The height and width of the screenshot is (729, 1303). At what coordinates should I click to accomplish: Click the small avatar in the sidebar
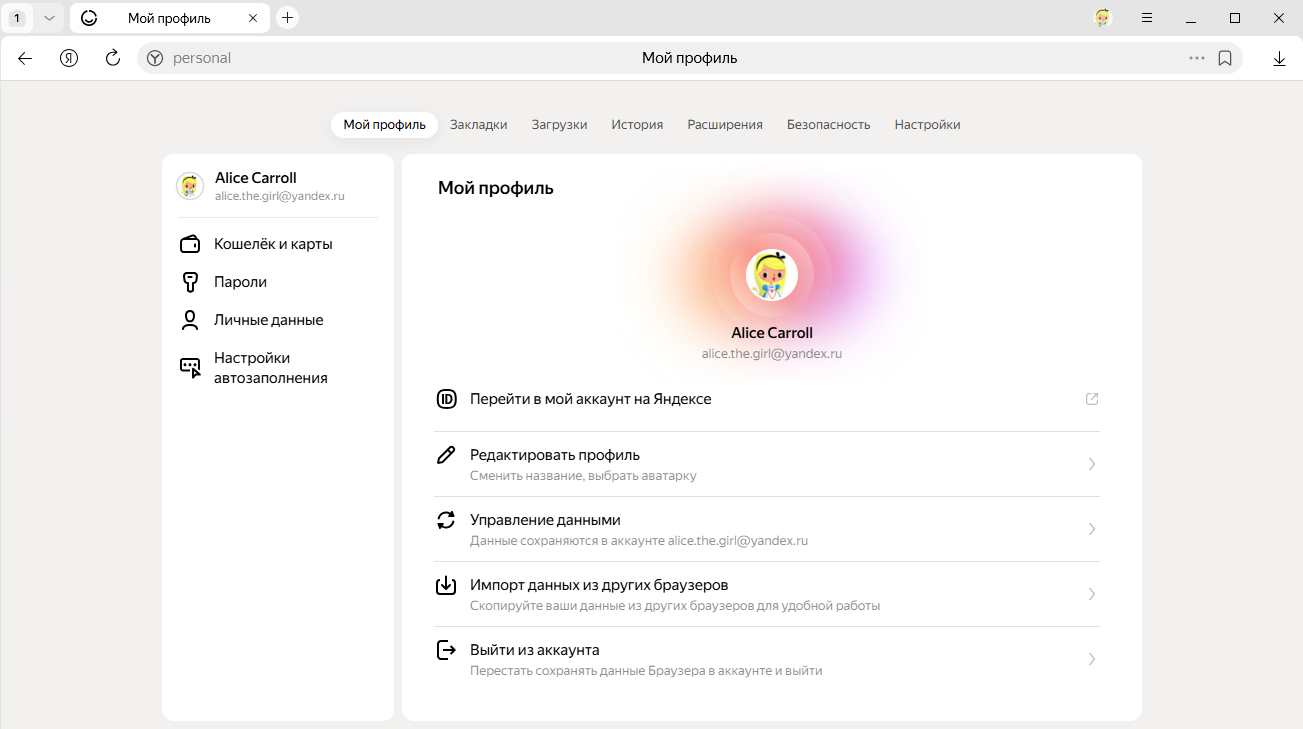(x=190, y=186)
